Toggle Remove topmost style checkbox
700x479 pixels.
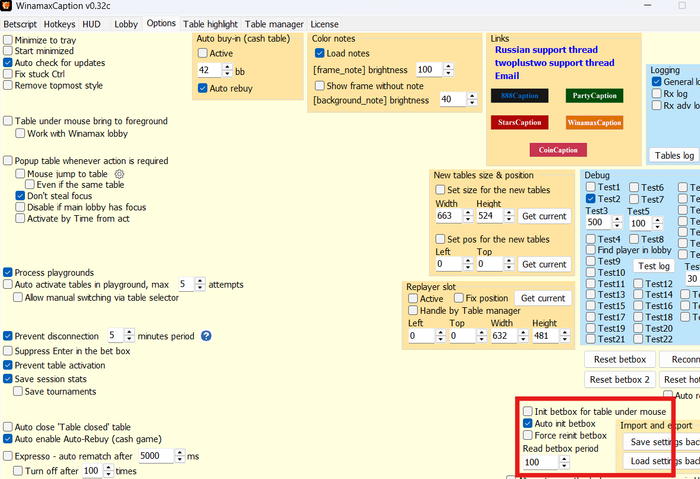pos(8,85)
